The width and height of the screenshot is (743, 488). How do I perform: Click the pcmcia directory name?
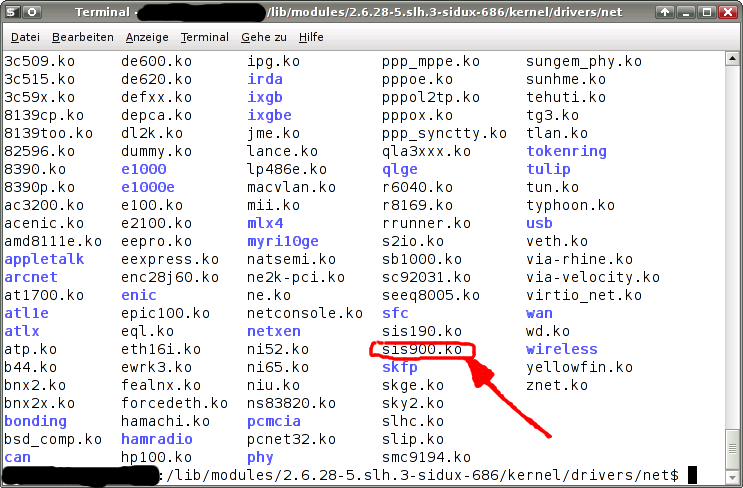[274, 421]
